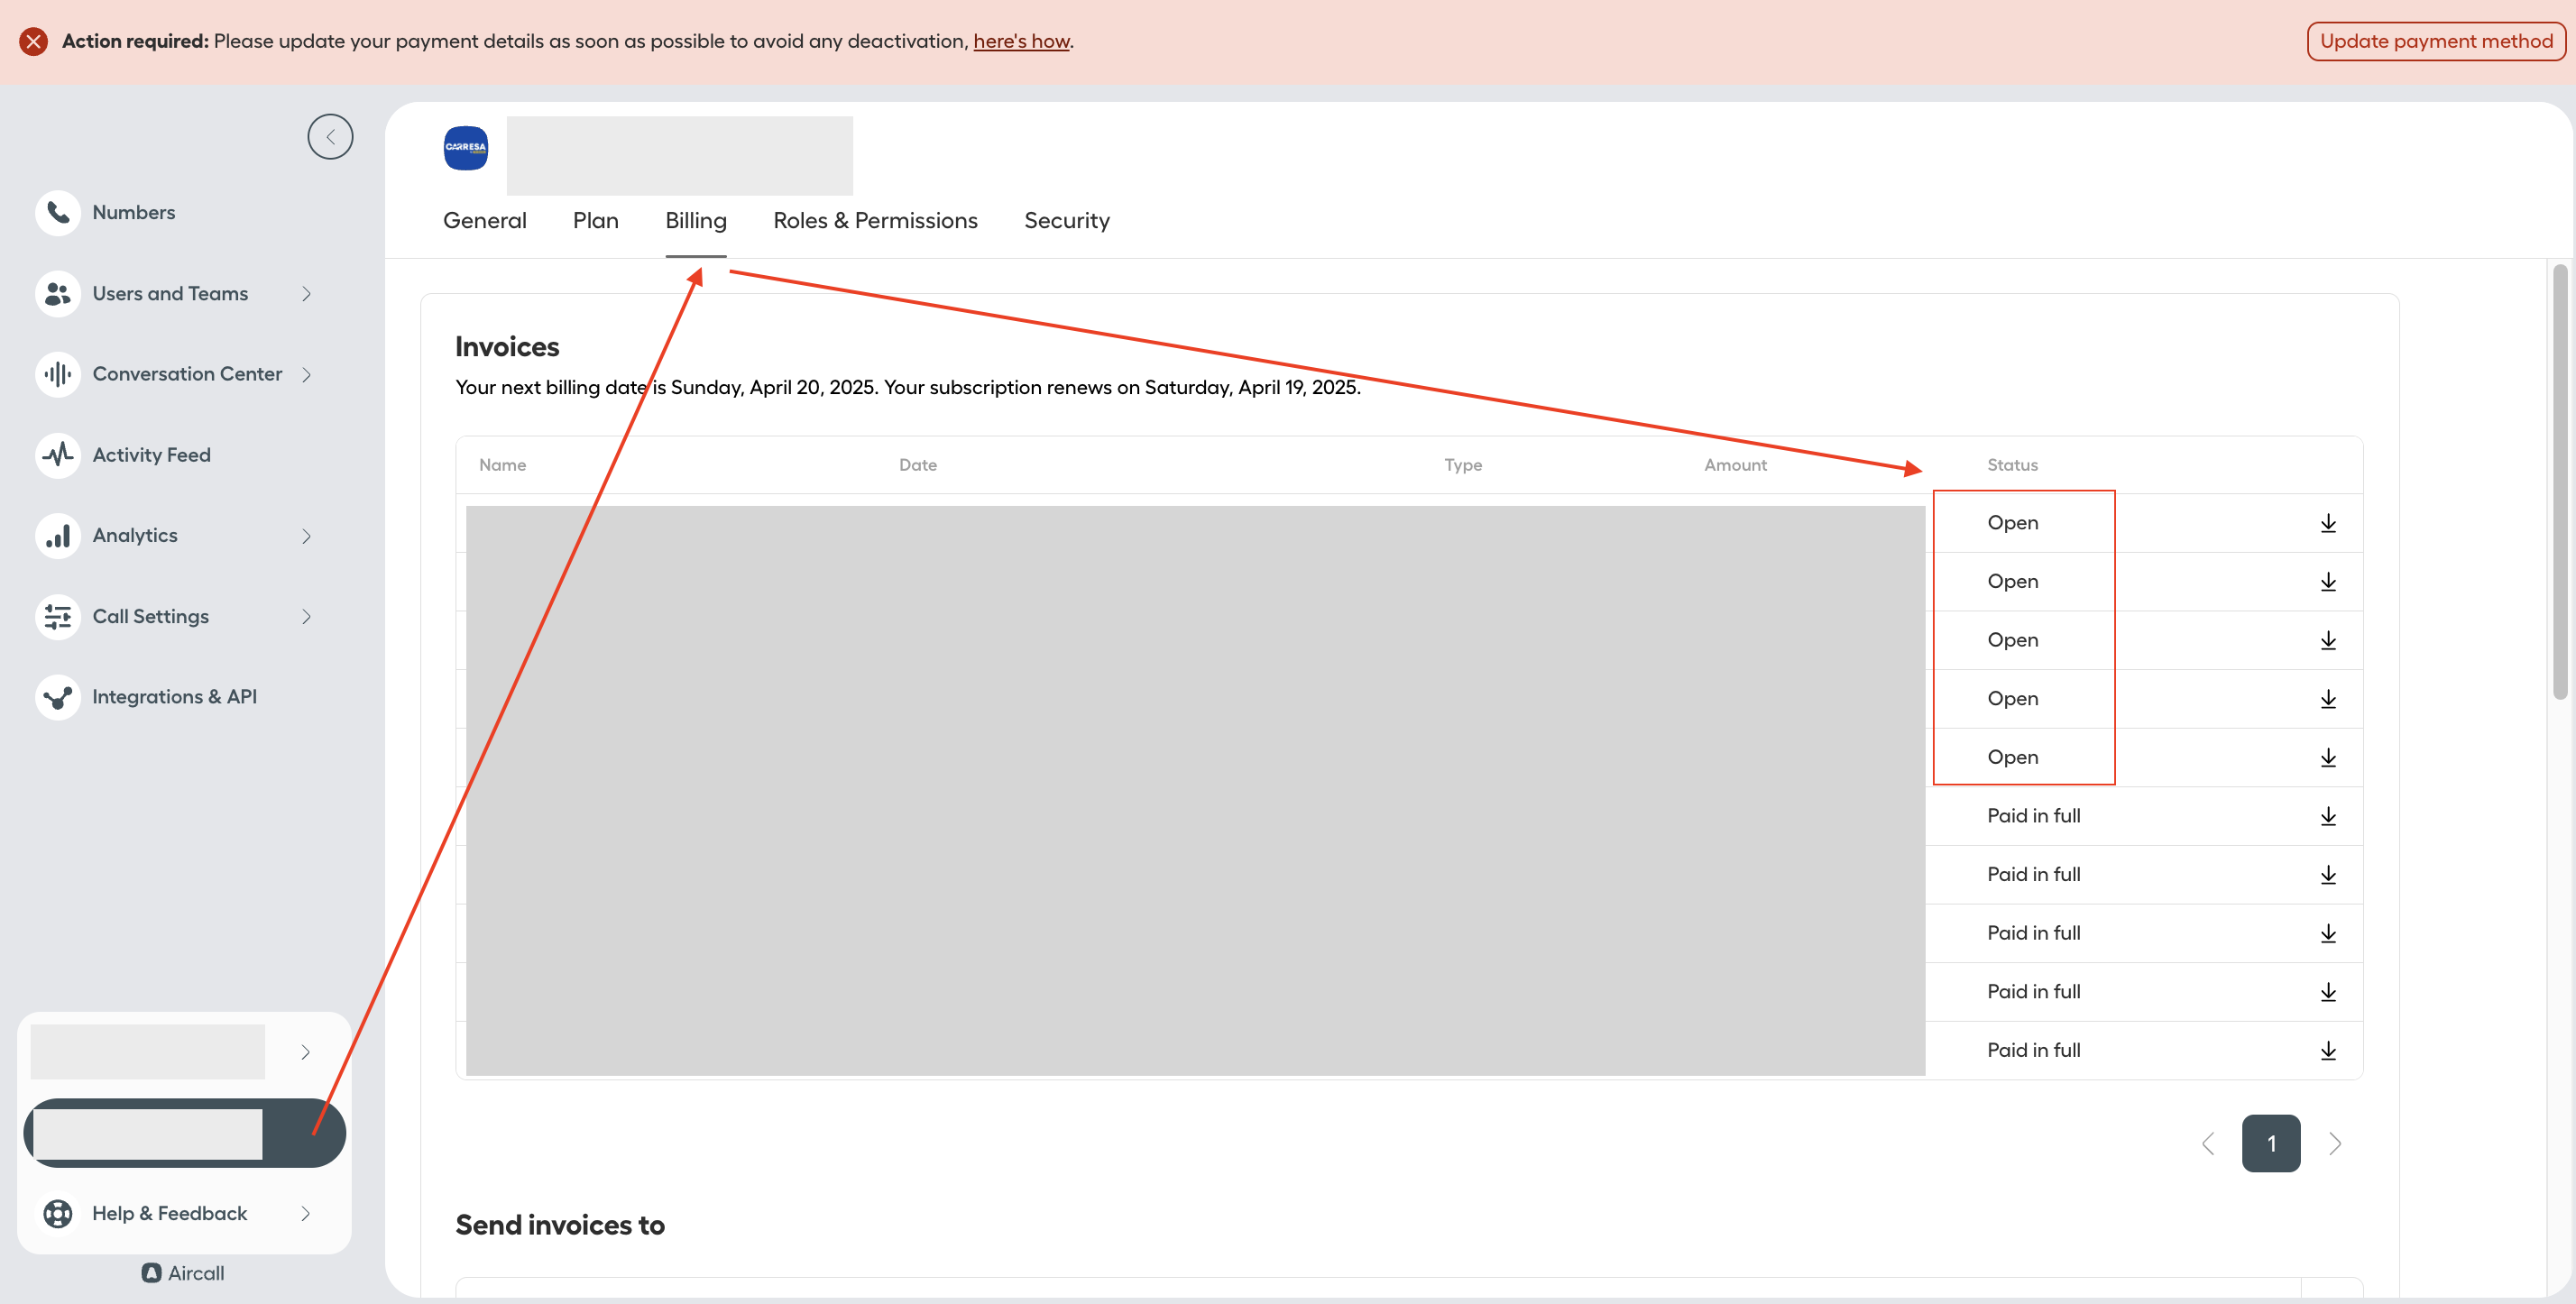Click the Aircall logo at the bottom
The width and height of the screenshot is (2576, 1304).
pyautogui.click(x=183, y=1273)
